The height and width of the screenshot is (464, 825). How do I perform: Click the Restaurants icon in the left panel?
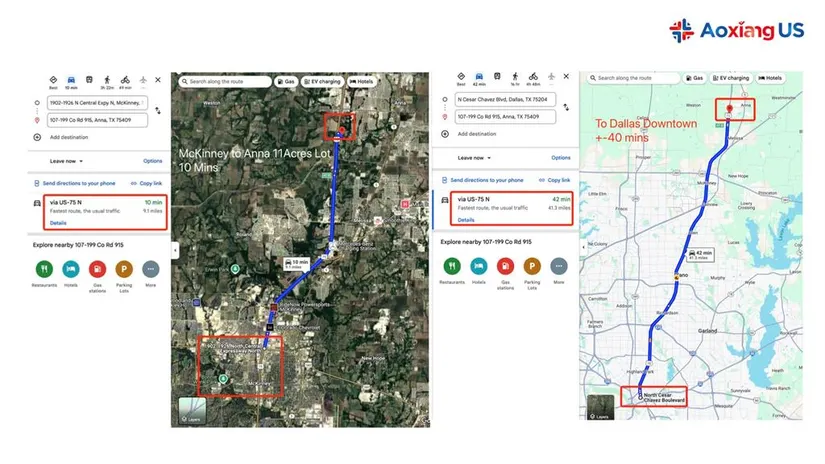pyautogui.click(x=44, y=268)
